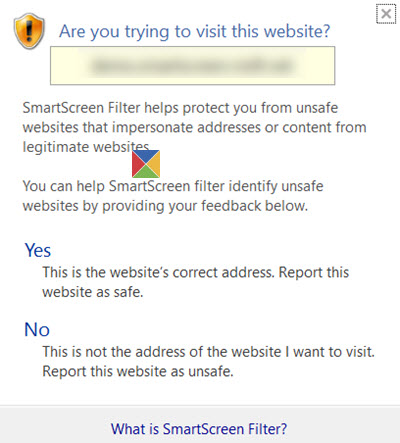Viewport: 400px width, 443px height.
Task: Select the blurred website address box
Action: coord(193,66)
